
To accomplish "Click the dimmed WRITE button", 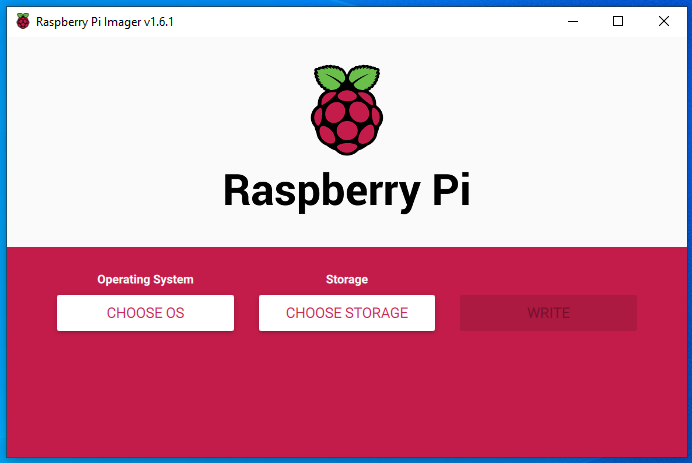I will (x=548, y=313).
